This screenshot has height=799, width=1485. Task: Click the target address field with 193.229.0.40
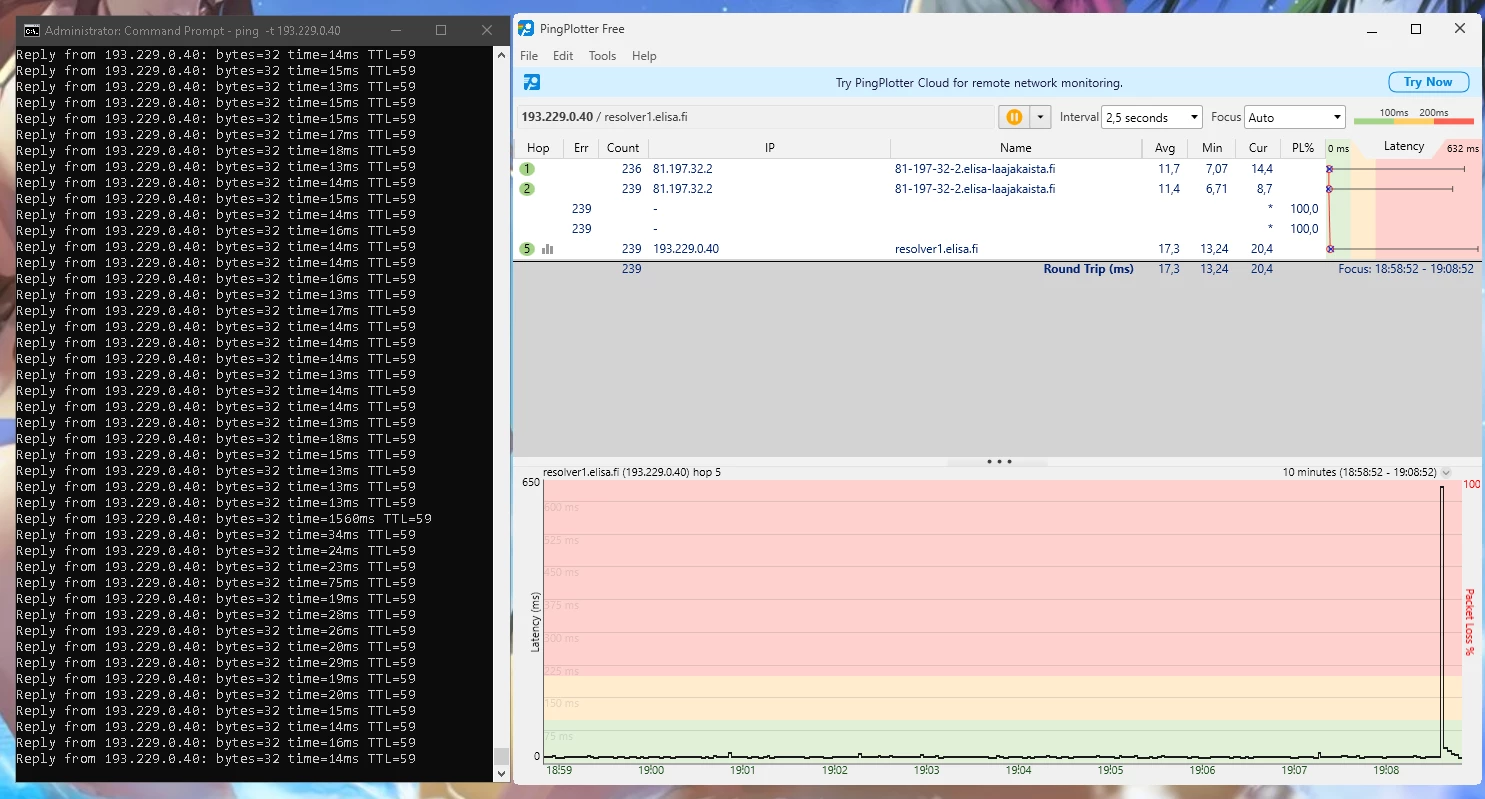pyautogui.click(x=756, y=117)
